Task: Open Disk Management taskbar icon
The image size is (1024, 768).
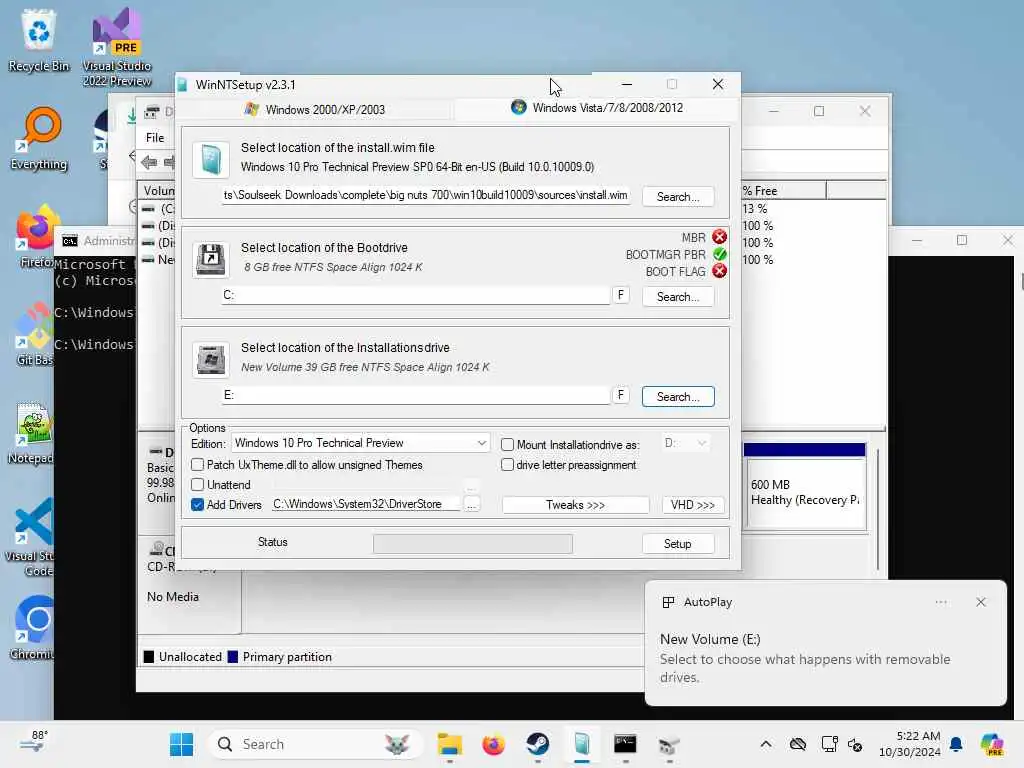Action: (x=669, y=744)
